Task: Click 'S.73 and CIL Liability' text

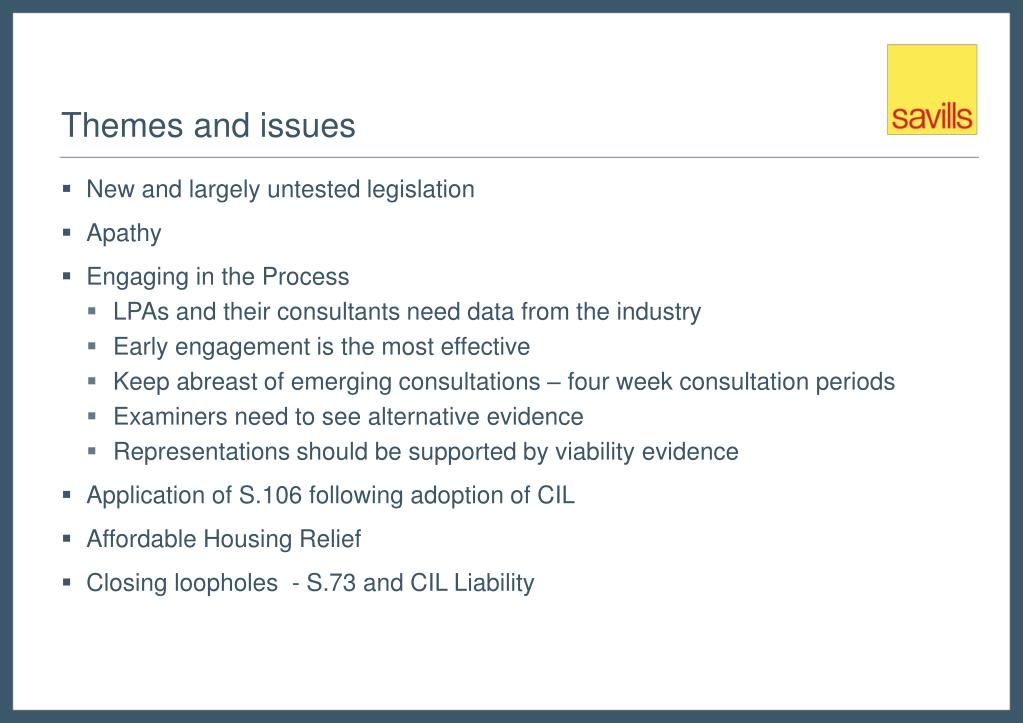Action: tap(420, 583)
